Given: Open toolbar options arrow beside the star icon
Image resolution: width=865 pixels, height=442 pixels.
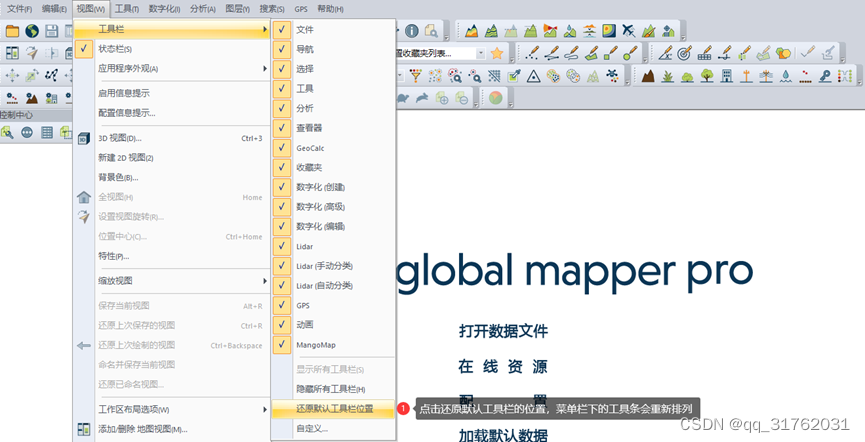Looking at the screenshot, I should click(x=512, y=54).
